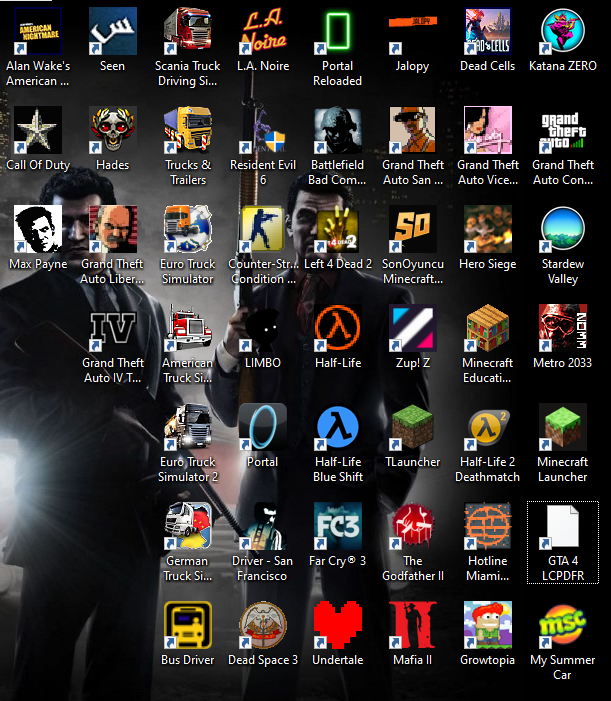Click the Jalopy game shortcut
This screenshot has width=611, height=701.
point(413,31)
